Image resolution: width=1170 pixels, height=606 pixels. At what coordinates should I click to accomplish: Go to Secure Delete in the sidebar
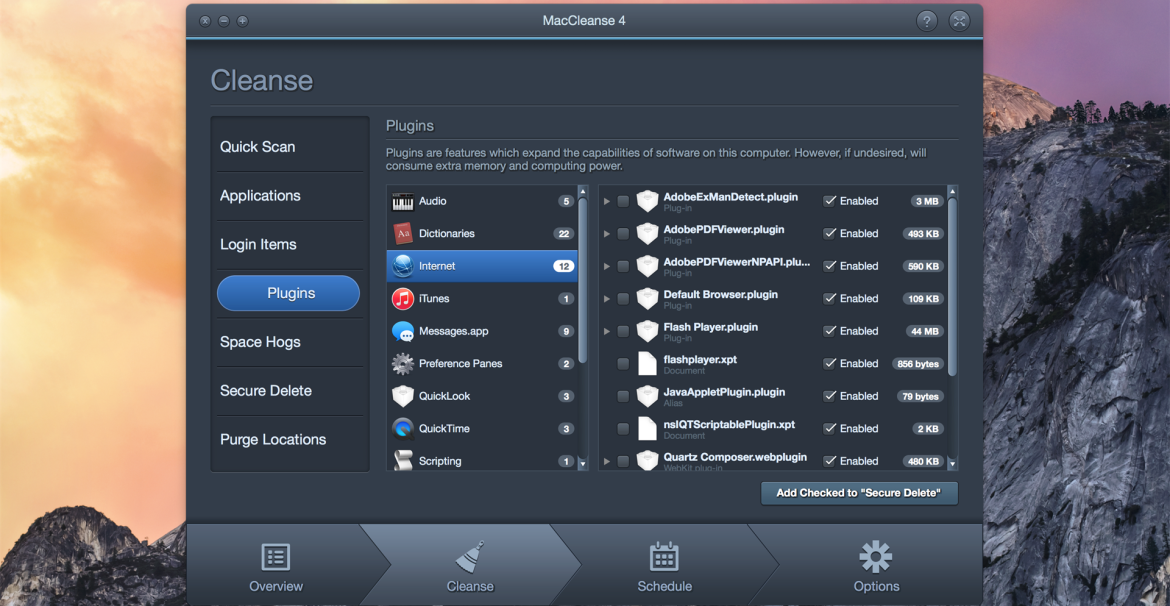(x=290, y=391)
